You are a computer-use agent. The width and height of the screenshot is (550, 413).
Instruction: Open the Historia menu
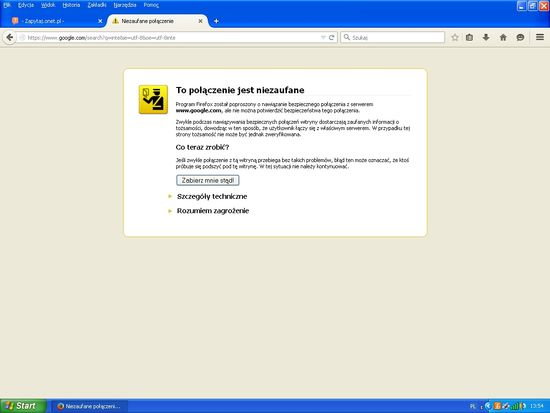(71, 5)
